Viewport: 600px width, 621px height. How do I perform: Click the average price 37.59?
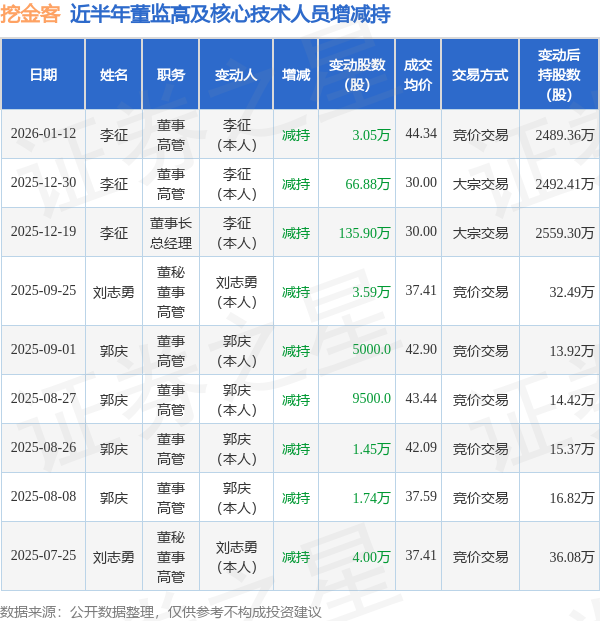click(421, 497)
